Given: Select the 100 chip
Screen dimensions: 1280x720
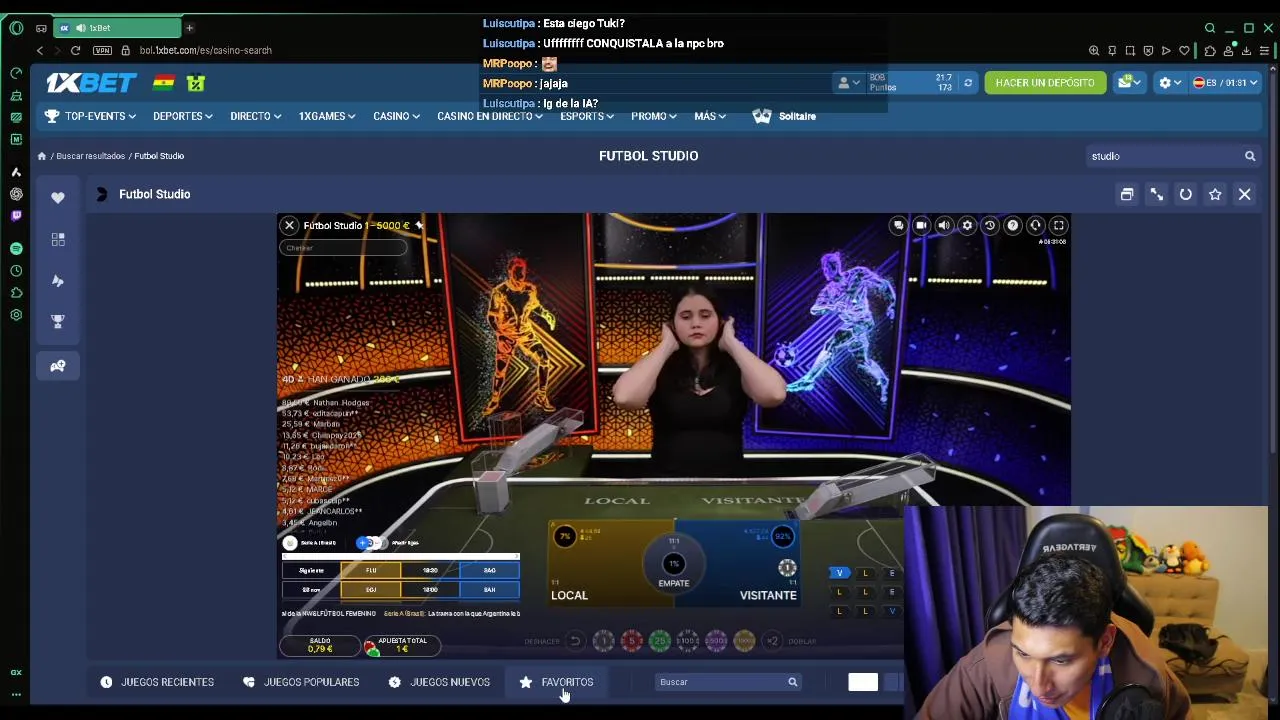Looking at the screenshot, I should pyautogui.click(x=687, y=641).
